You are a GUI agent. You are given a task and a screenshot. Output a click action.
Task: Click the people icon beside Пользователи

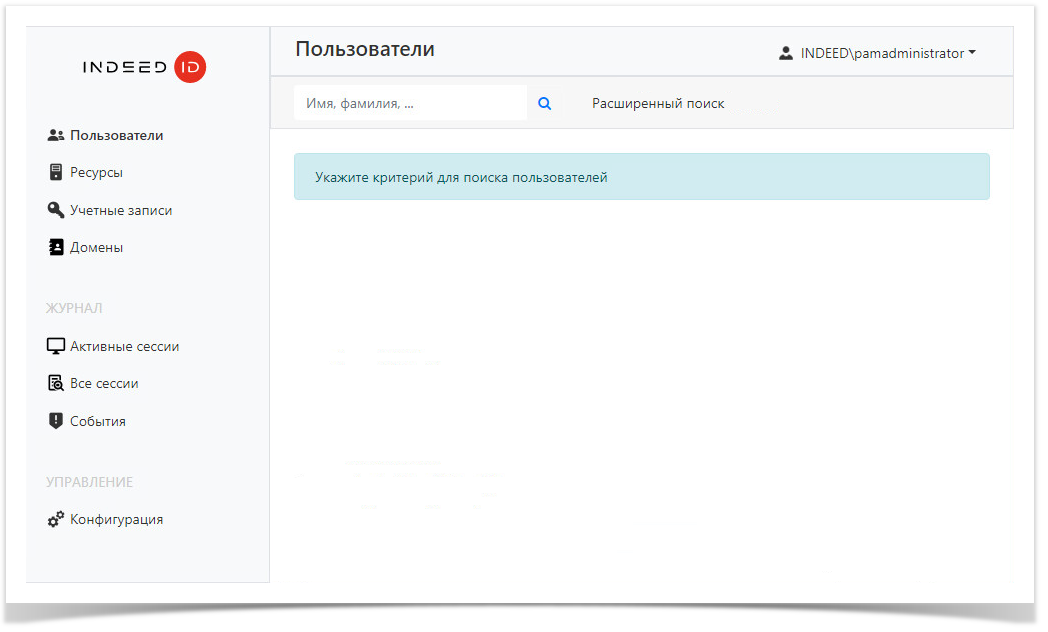click(x=56, y=135)
